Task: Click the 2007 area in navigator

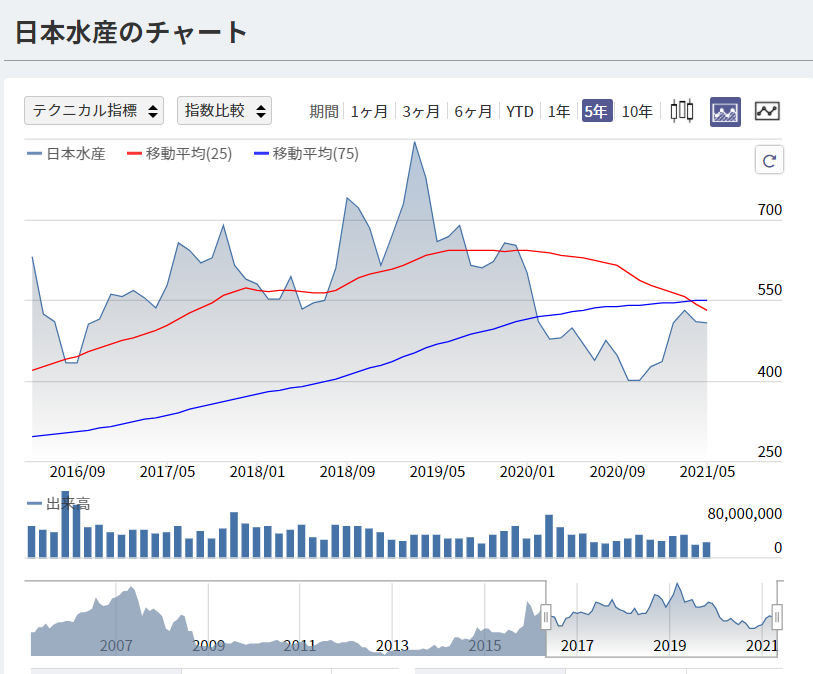Action: [x=116, y=645]
